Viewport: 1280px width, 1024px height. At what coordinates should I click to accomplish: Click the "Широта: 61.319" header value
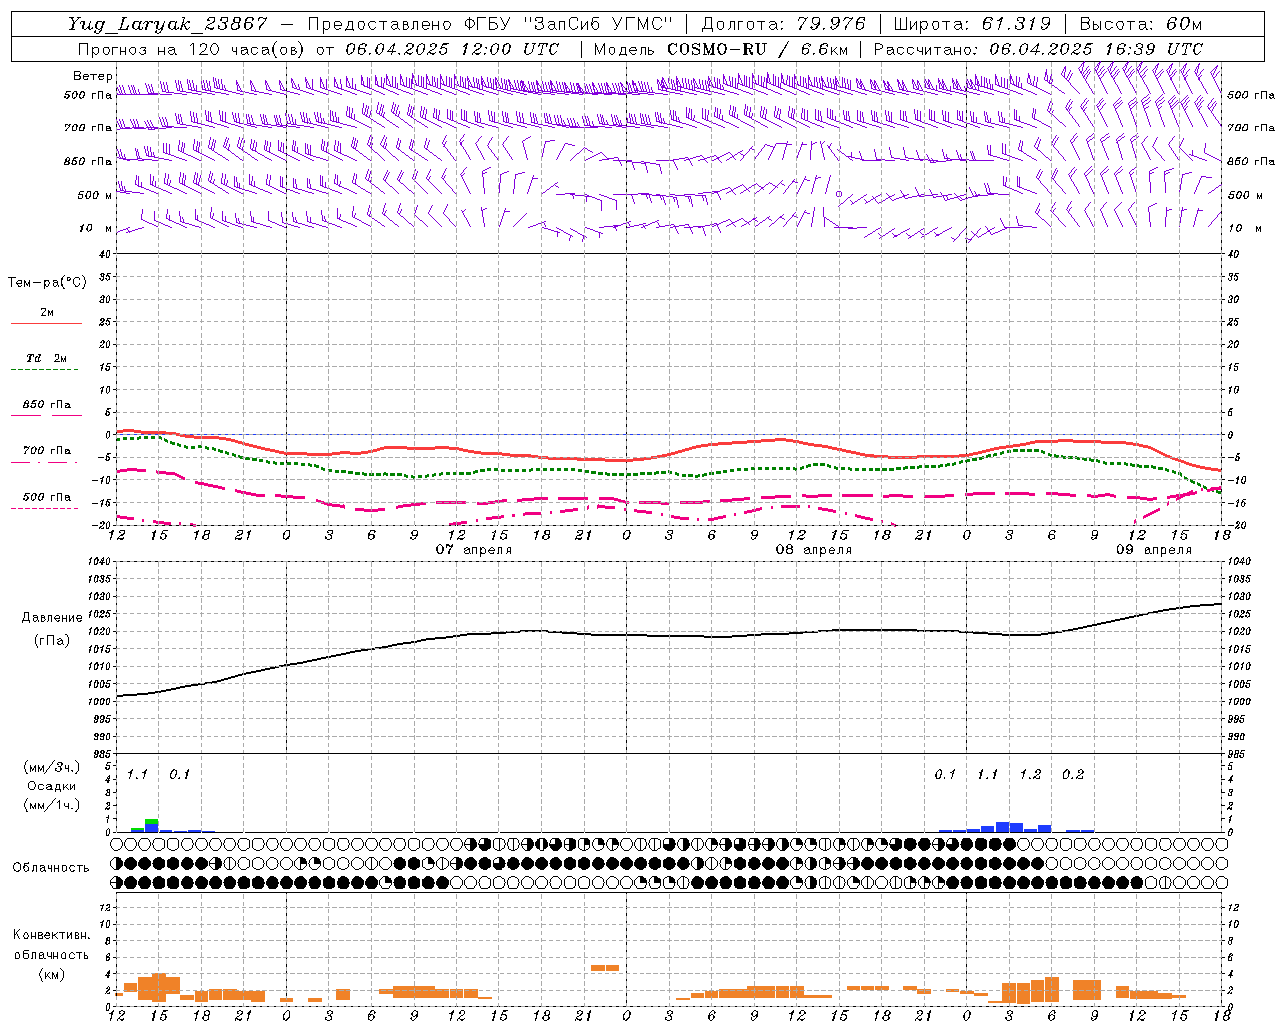pyautogui.click(x=972, y=24)
